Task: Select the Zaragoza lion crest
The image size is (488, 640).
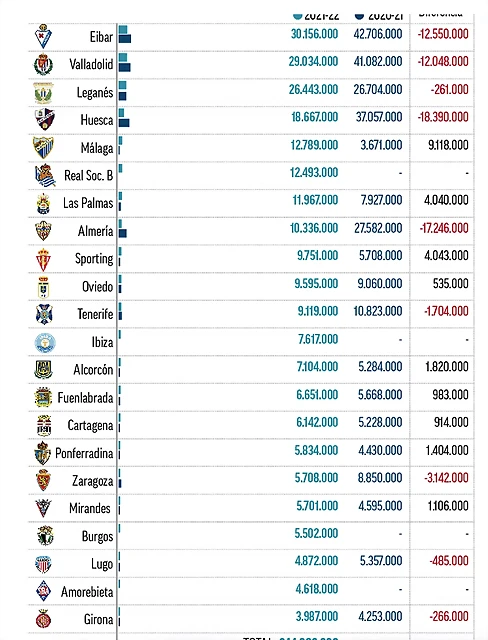Action: pos(43,480)
